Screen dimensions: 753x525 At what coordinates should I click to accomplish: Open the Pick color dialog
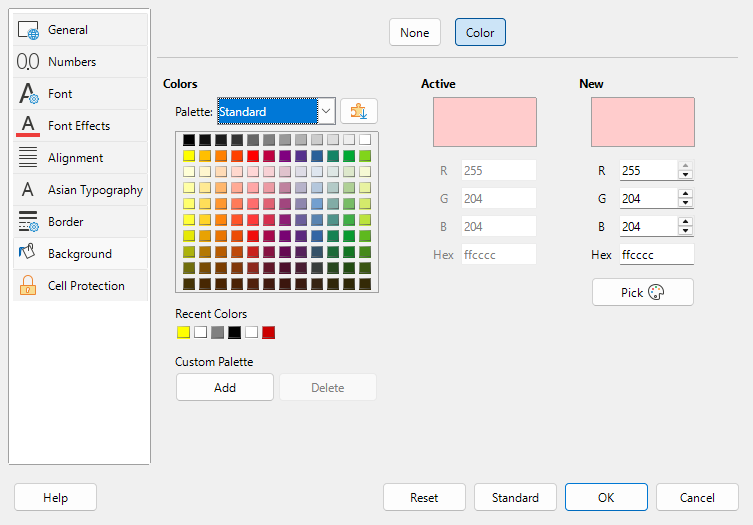tap(643, 292)
